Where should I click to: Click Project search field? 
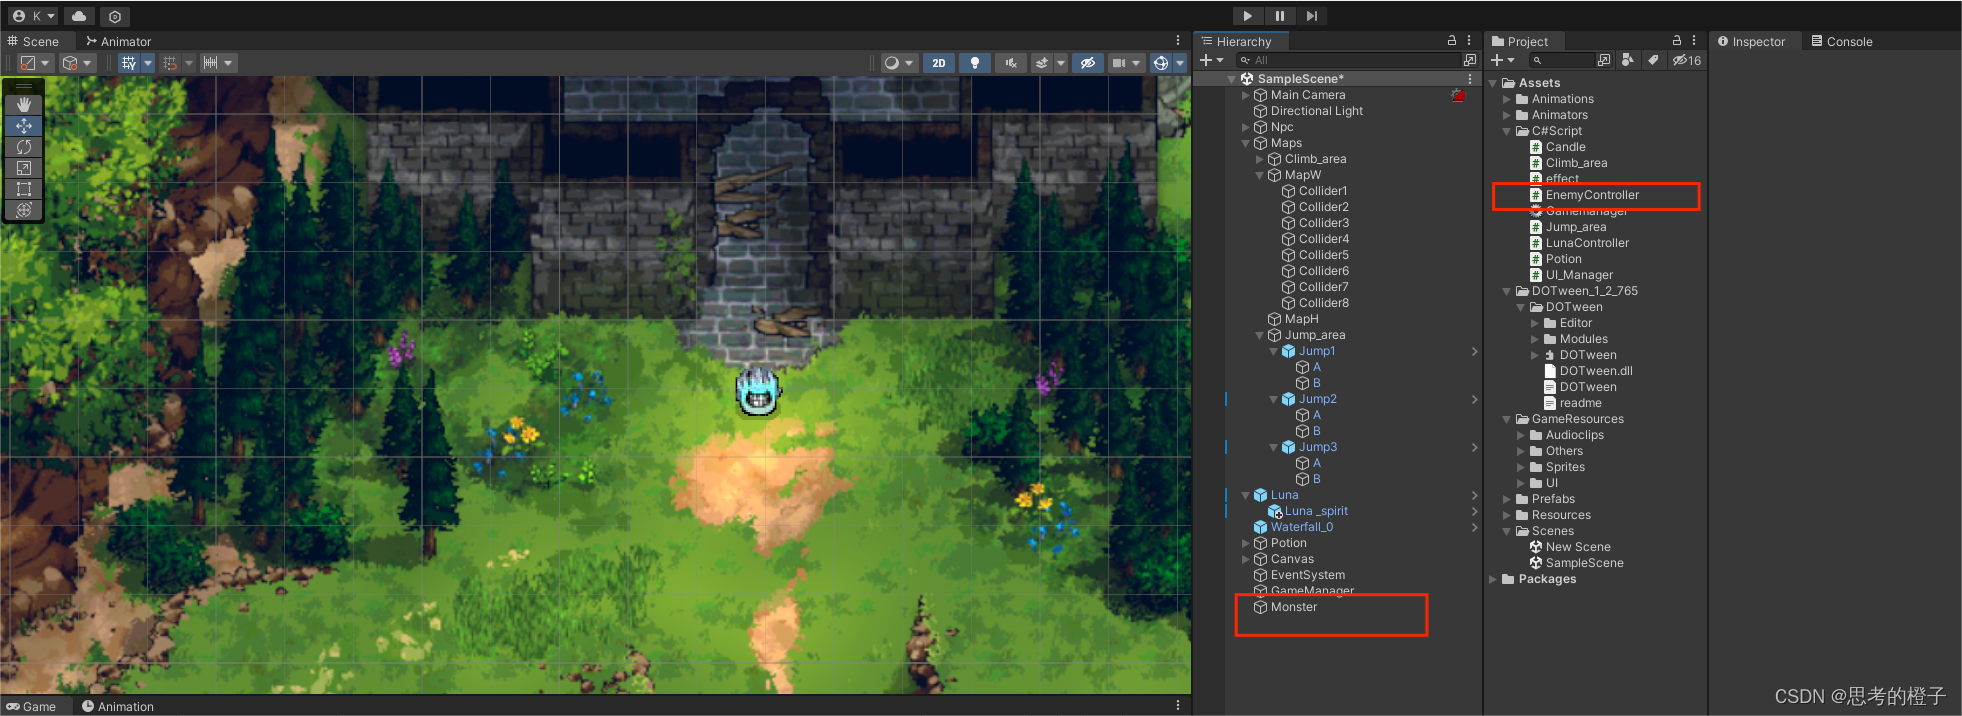1561,60
